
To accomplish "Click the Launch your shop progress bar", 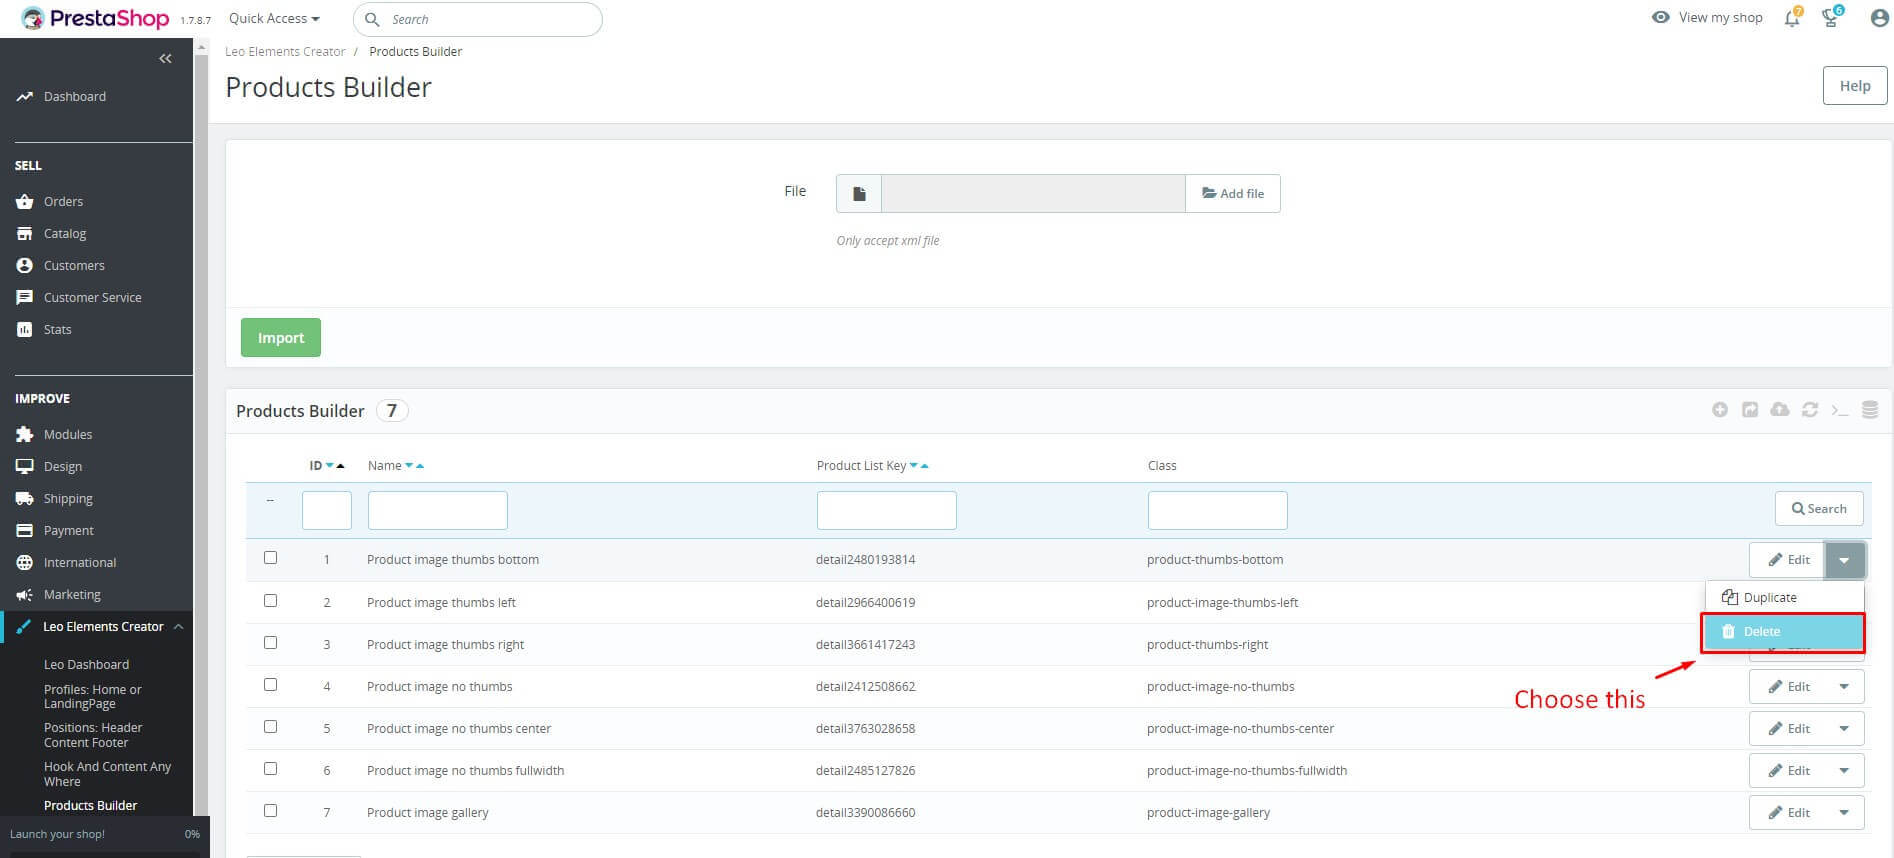I will click(x=105, y=834).
